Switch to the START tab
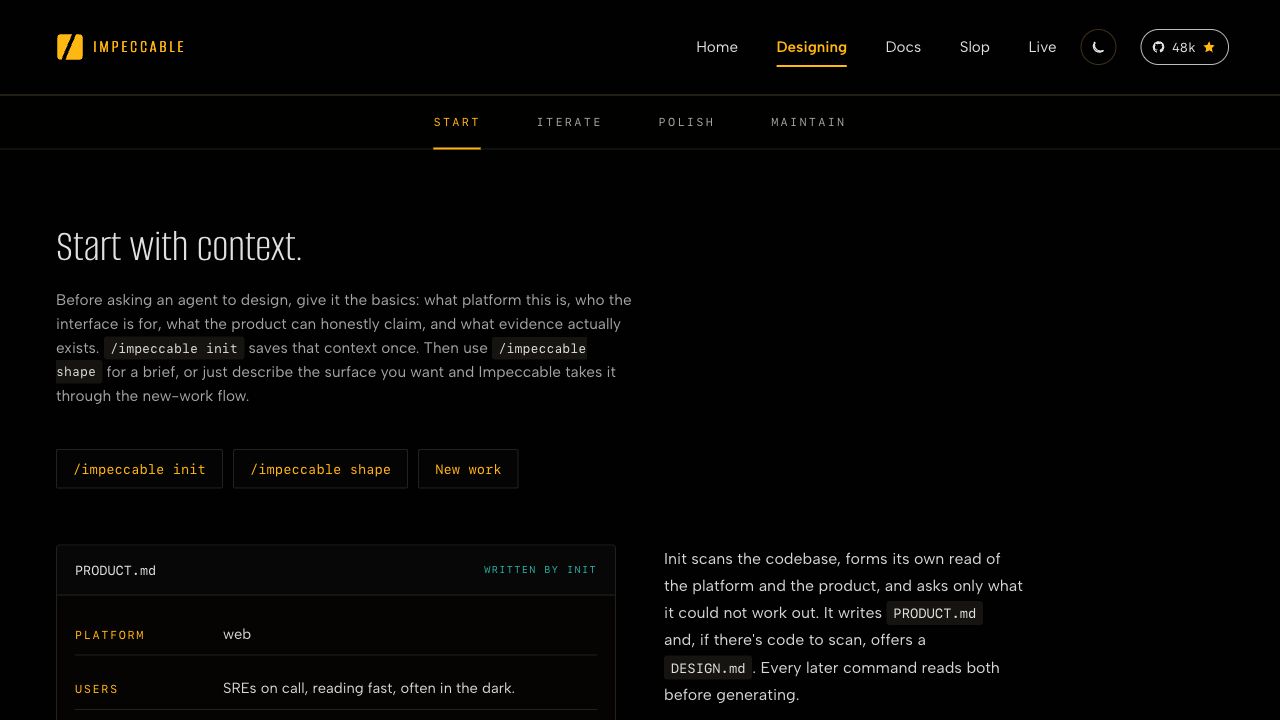The width and height of the screenshot is (1280, 720). coord(457,122)
